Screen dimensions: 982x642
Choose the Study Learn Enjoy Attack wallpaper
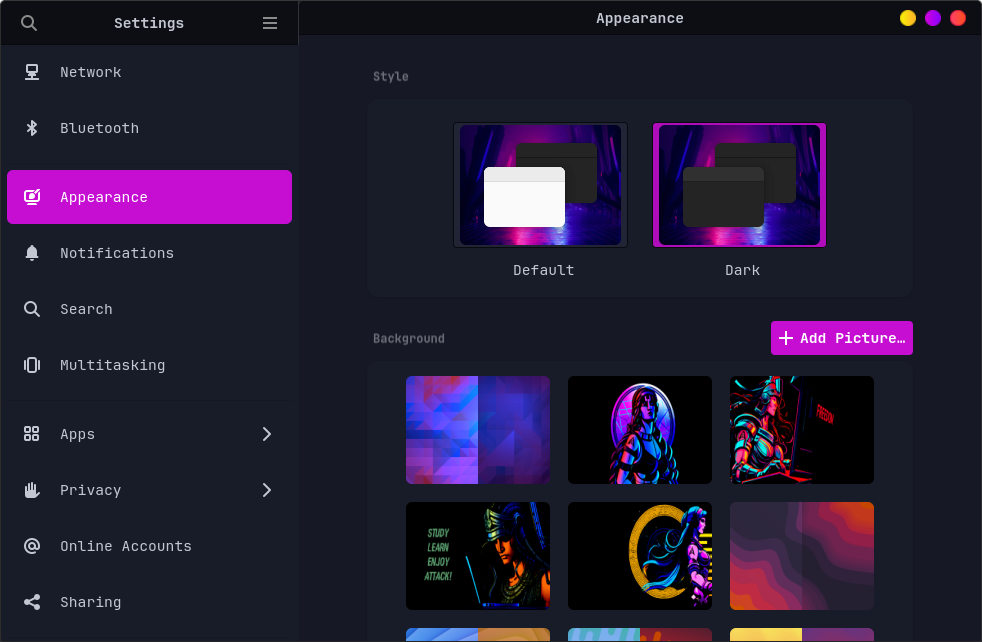point(478,556)
